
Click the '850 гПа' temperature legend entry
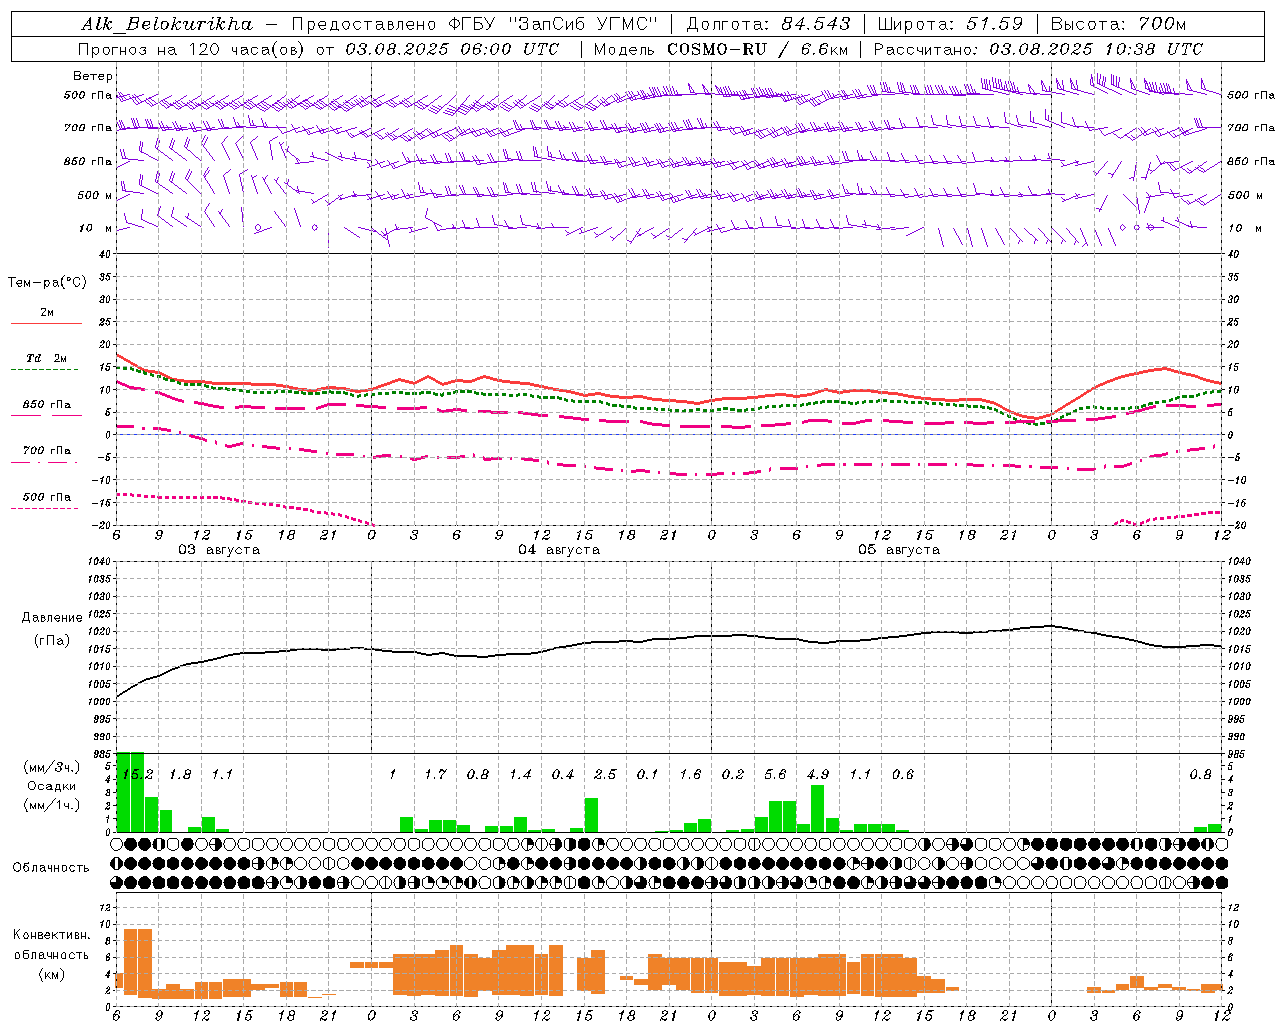click(47, 405)
